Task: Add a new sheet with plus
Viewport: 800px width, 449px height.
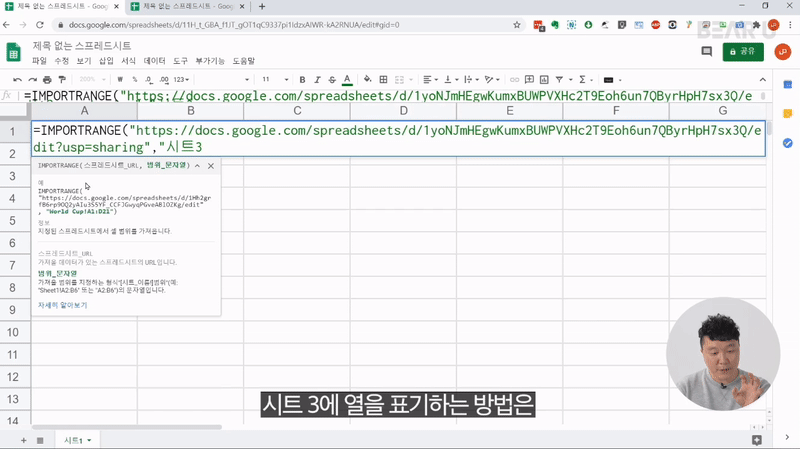Action: point(23,440)
